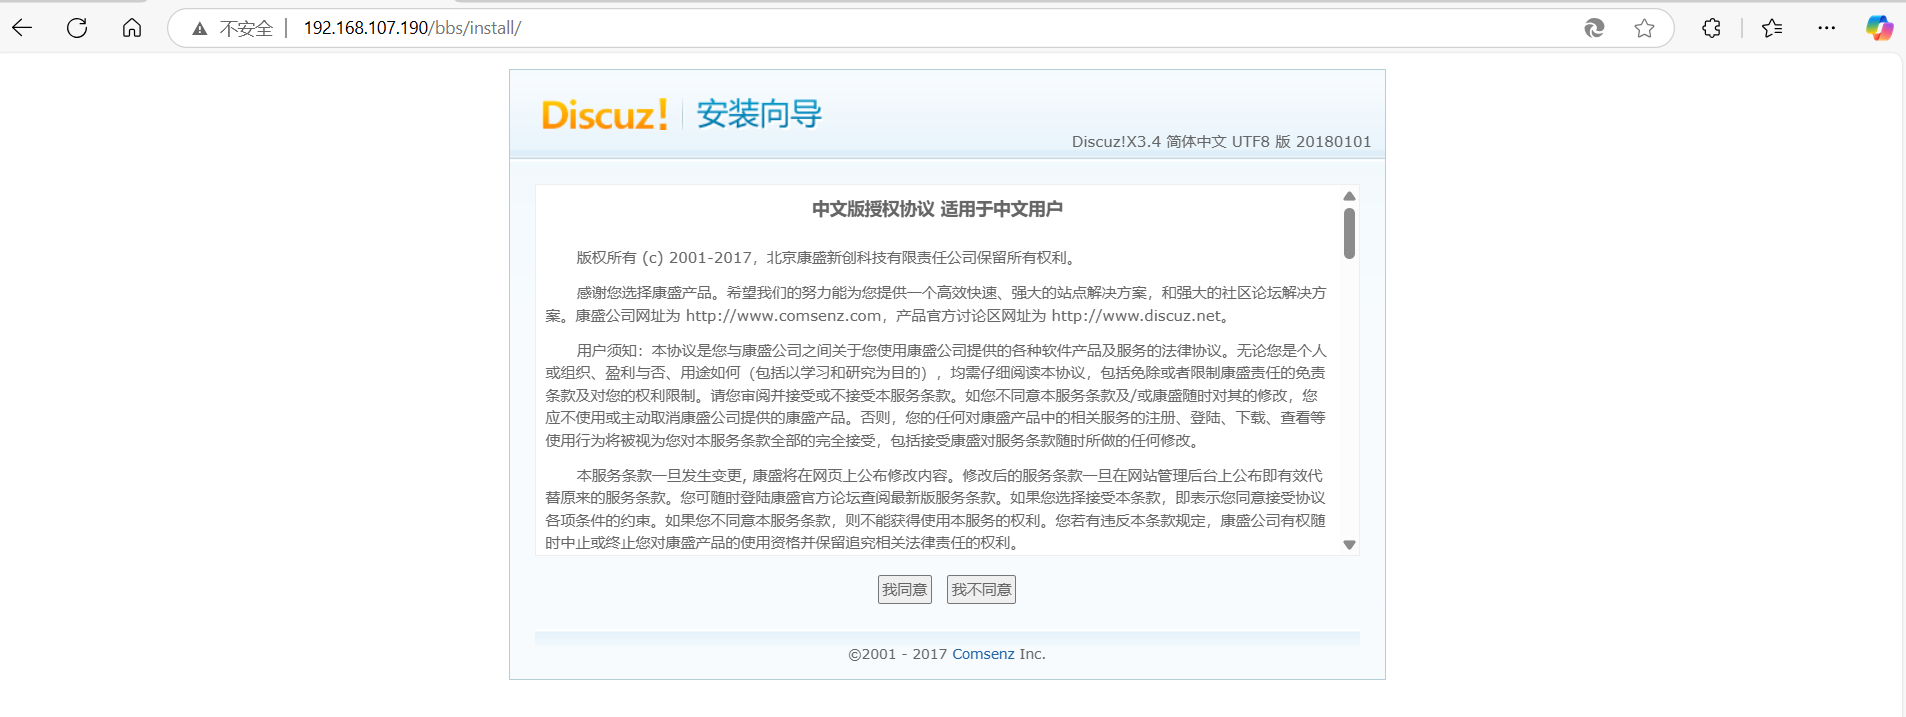Click the not-secure warning triangle icon
Screen dimensions: 1906x717
(200, 29)
